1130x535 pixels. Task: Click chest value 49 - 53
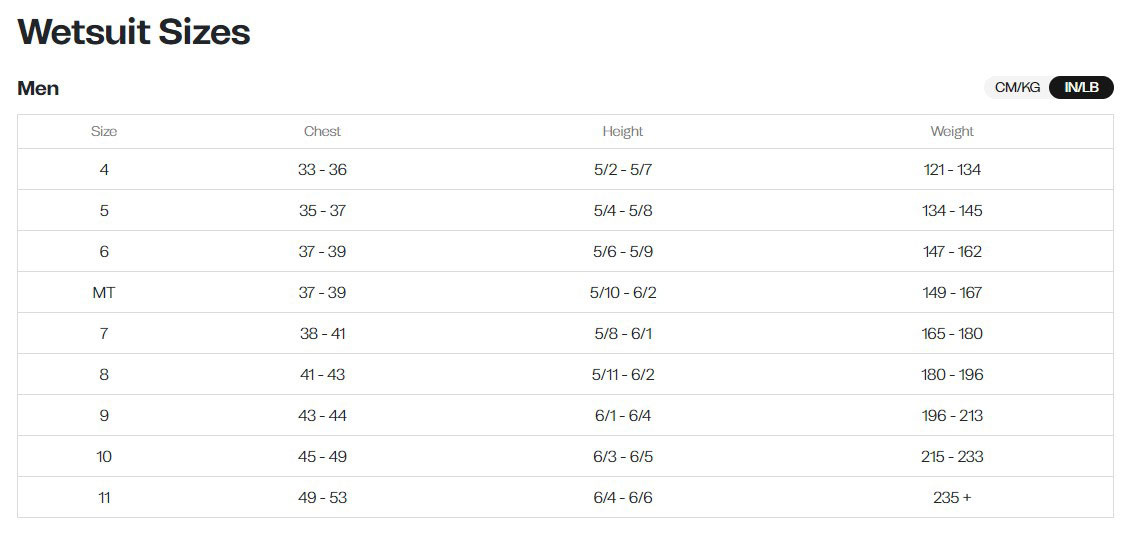click(x=322, y=498)
